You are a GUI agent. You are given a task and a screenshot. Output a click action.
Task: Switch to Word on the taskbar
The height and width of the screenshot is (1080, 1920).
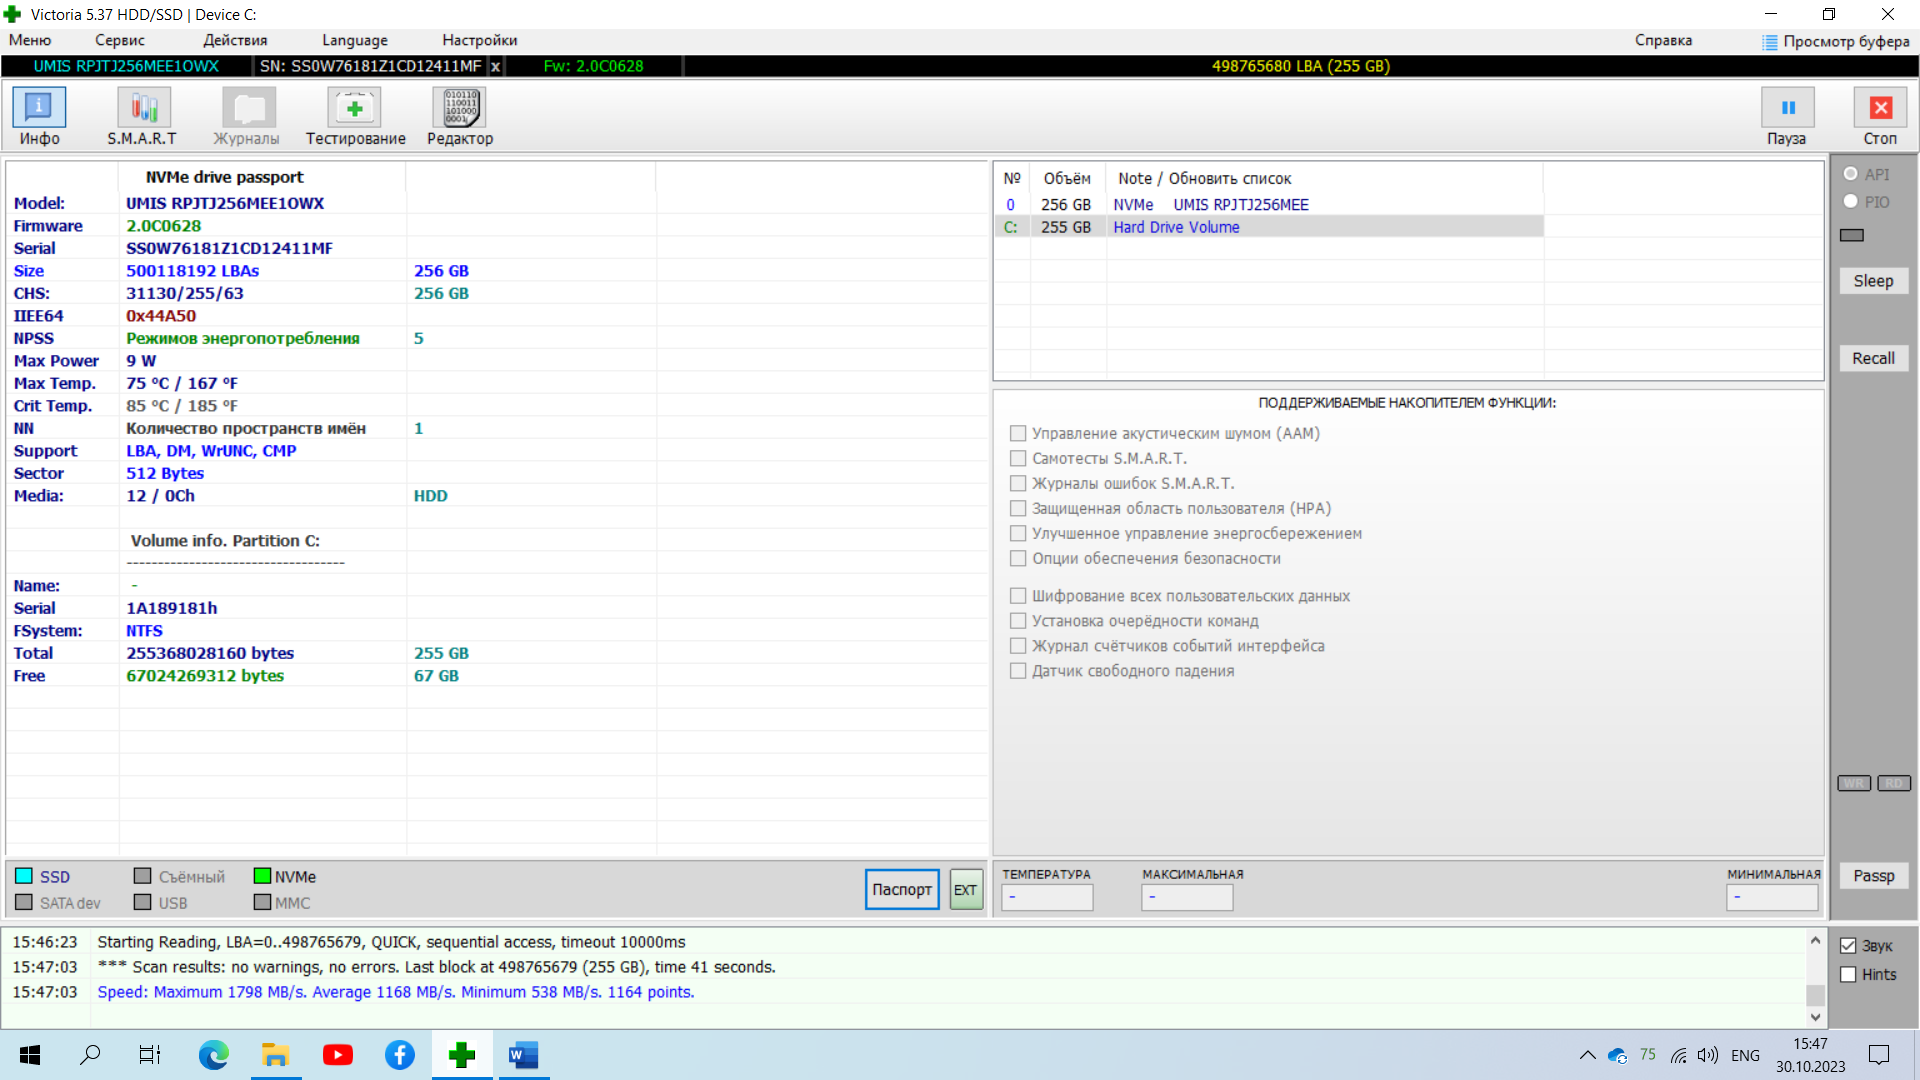[x=524, y=1055]
